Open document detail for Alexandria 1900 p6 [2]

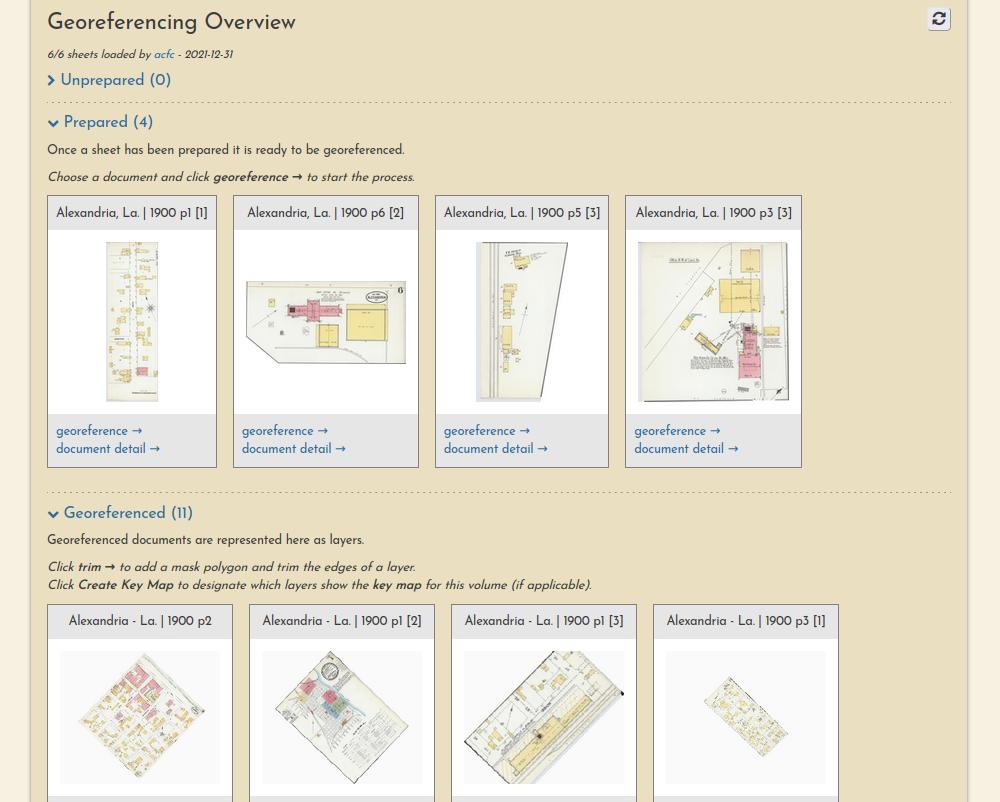(x=293, y=449)
